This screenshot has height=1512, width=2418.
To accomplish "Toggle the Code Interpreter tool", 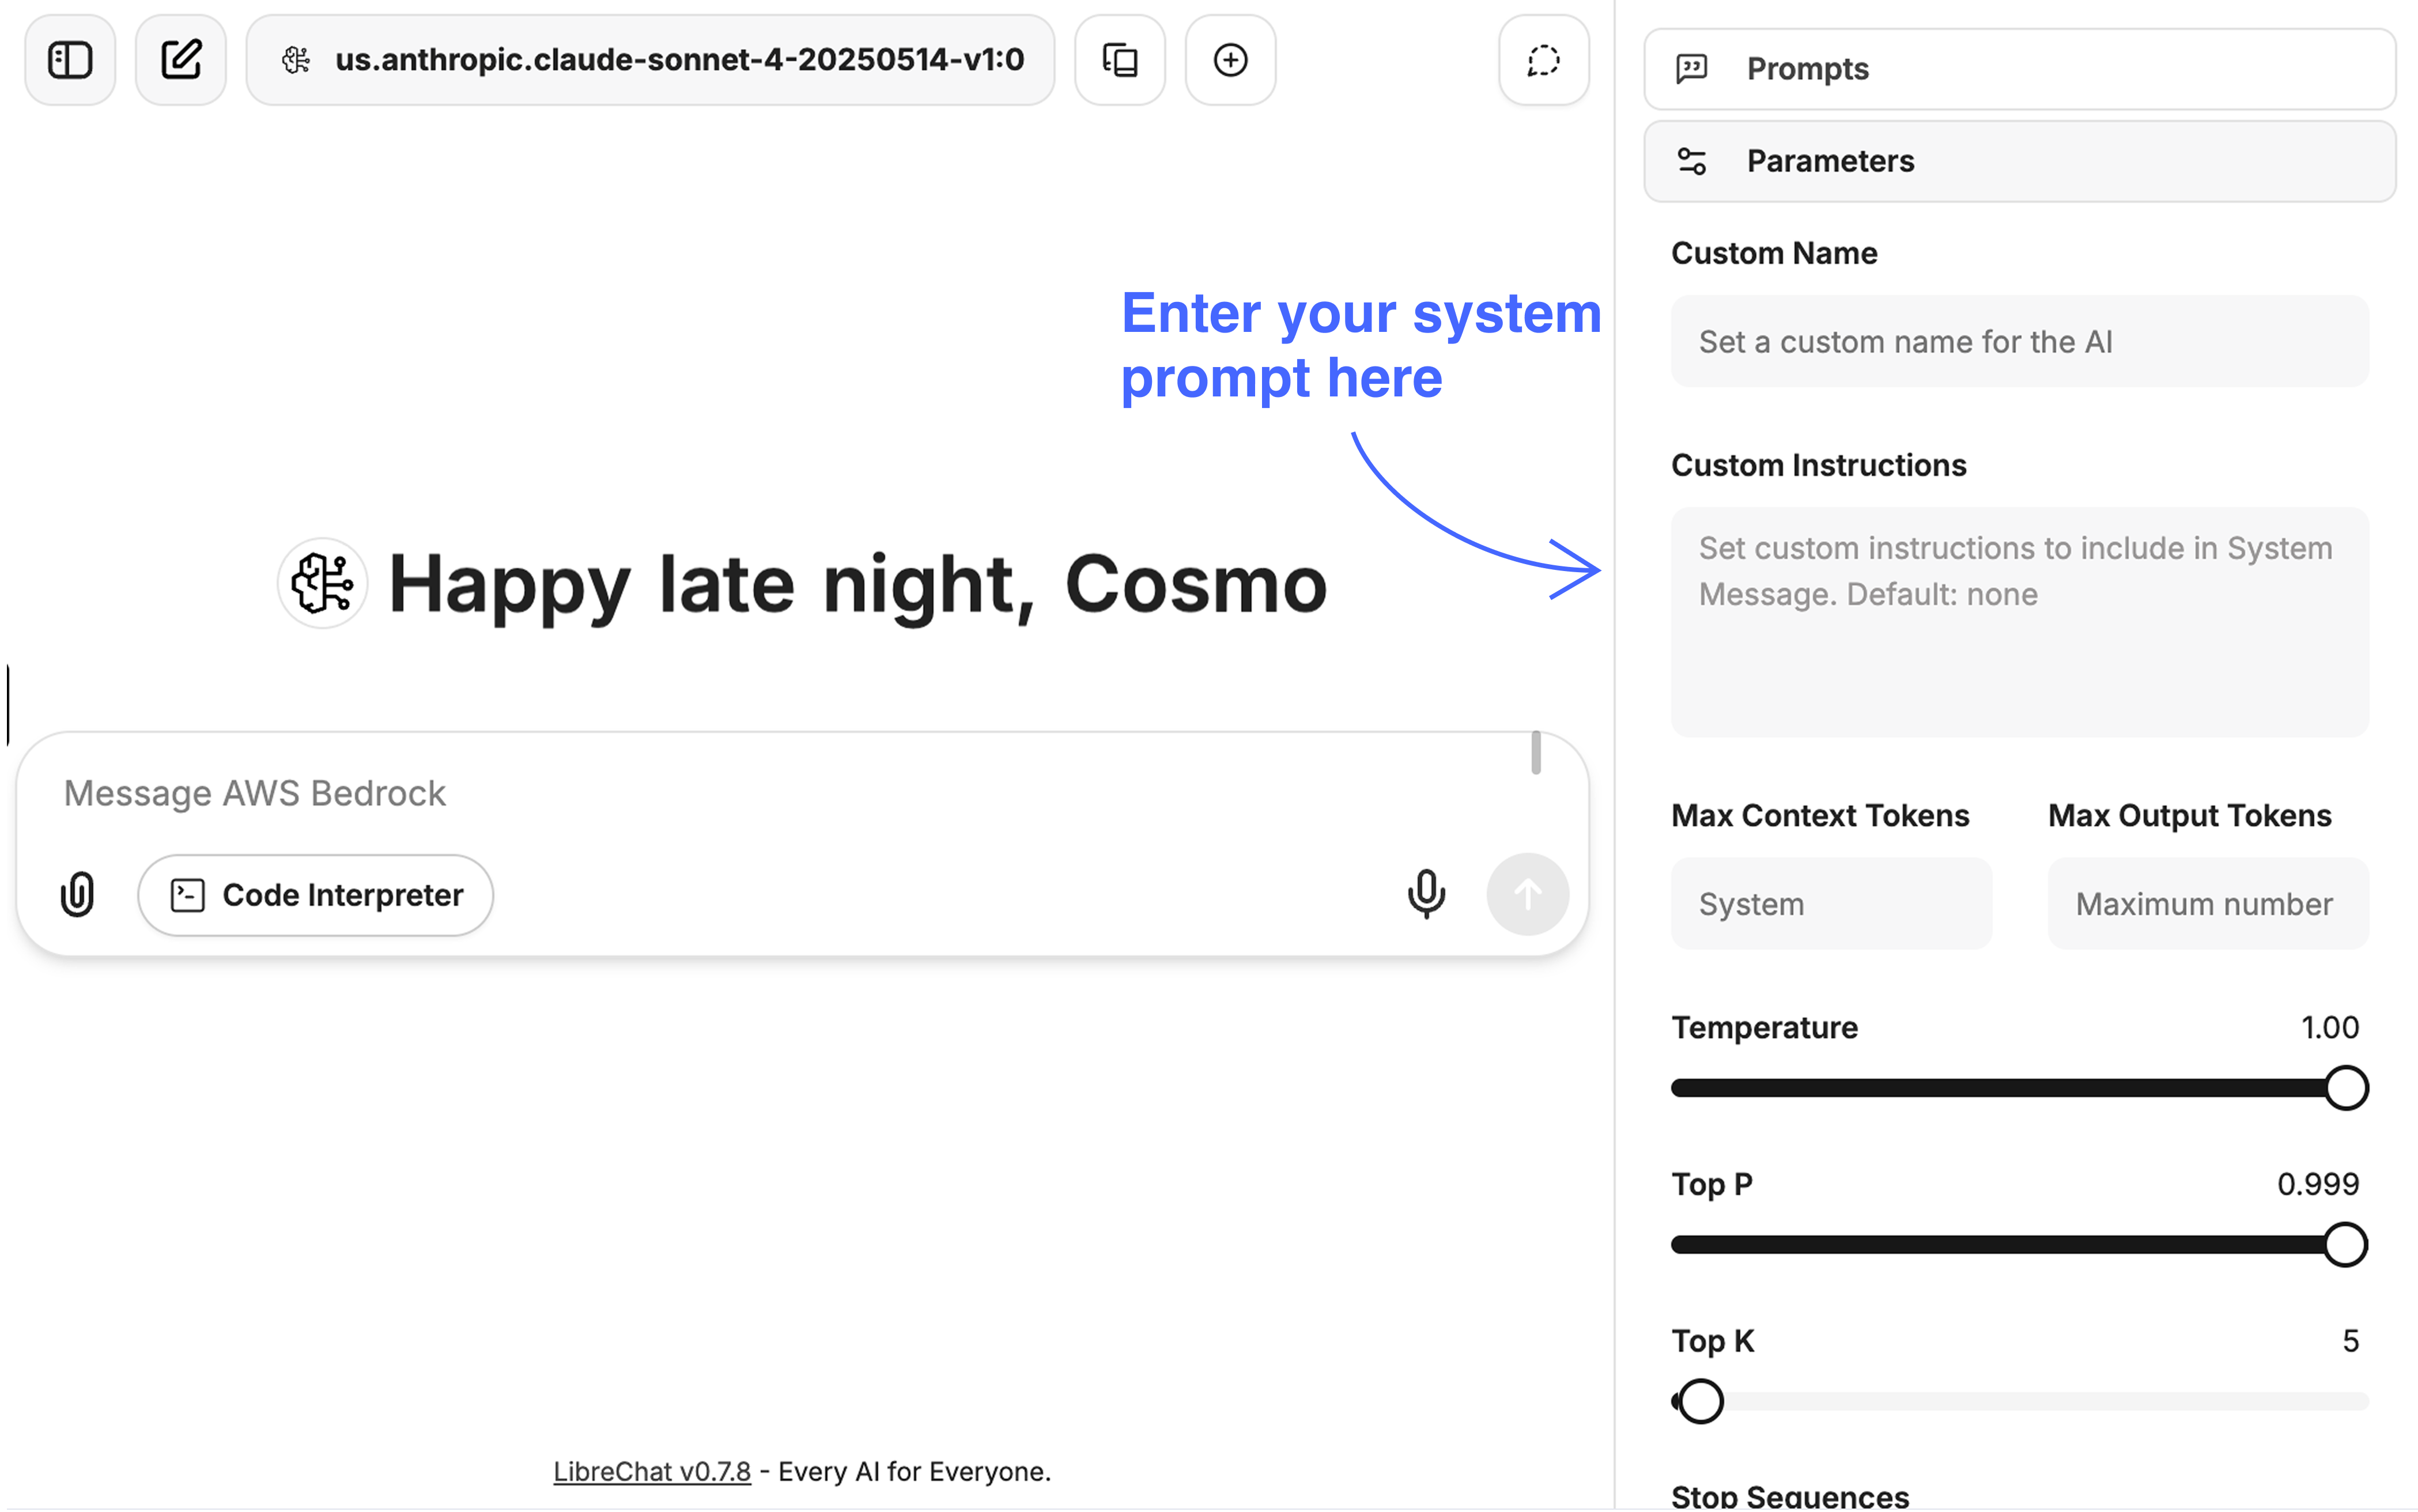I will tap(316, 895).
